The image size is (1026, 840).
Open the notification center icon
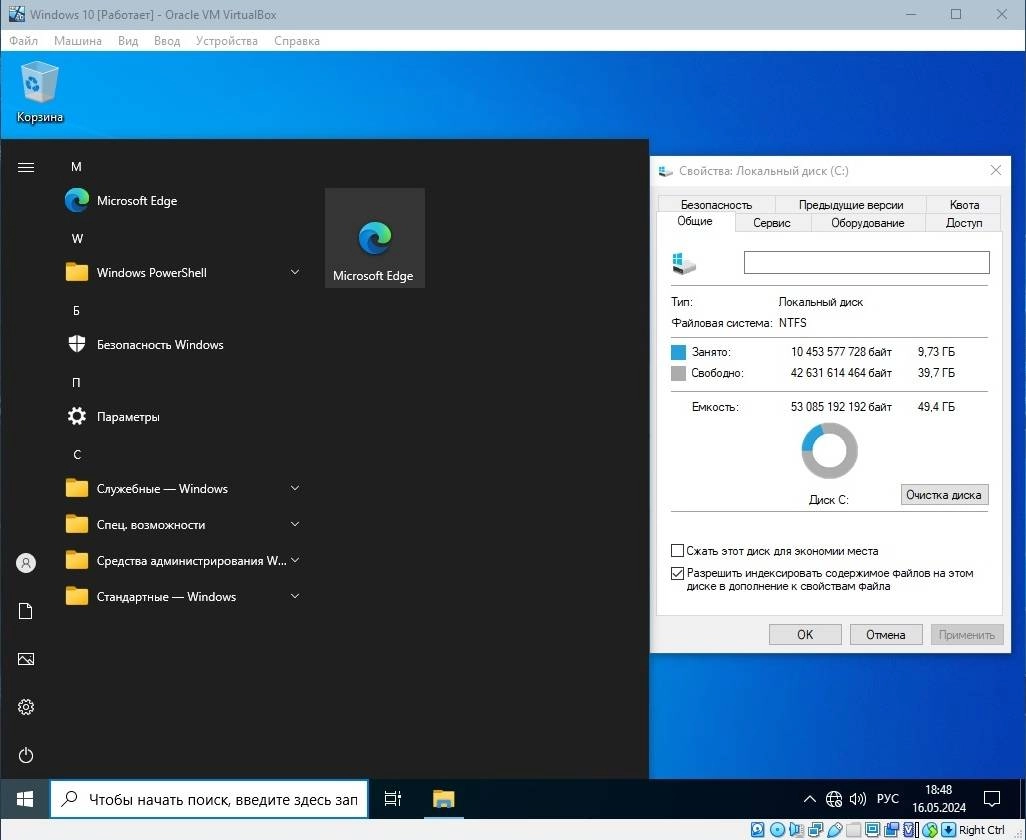pos(992,799)
